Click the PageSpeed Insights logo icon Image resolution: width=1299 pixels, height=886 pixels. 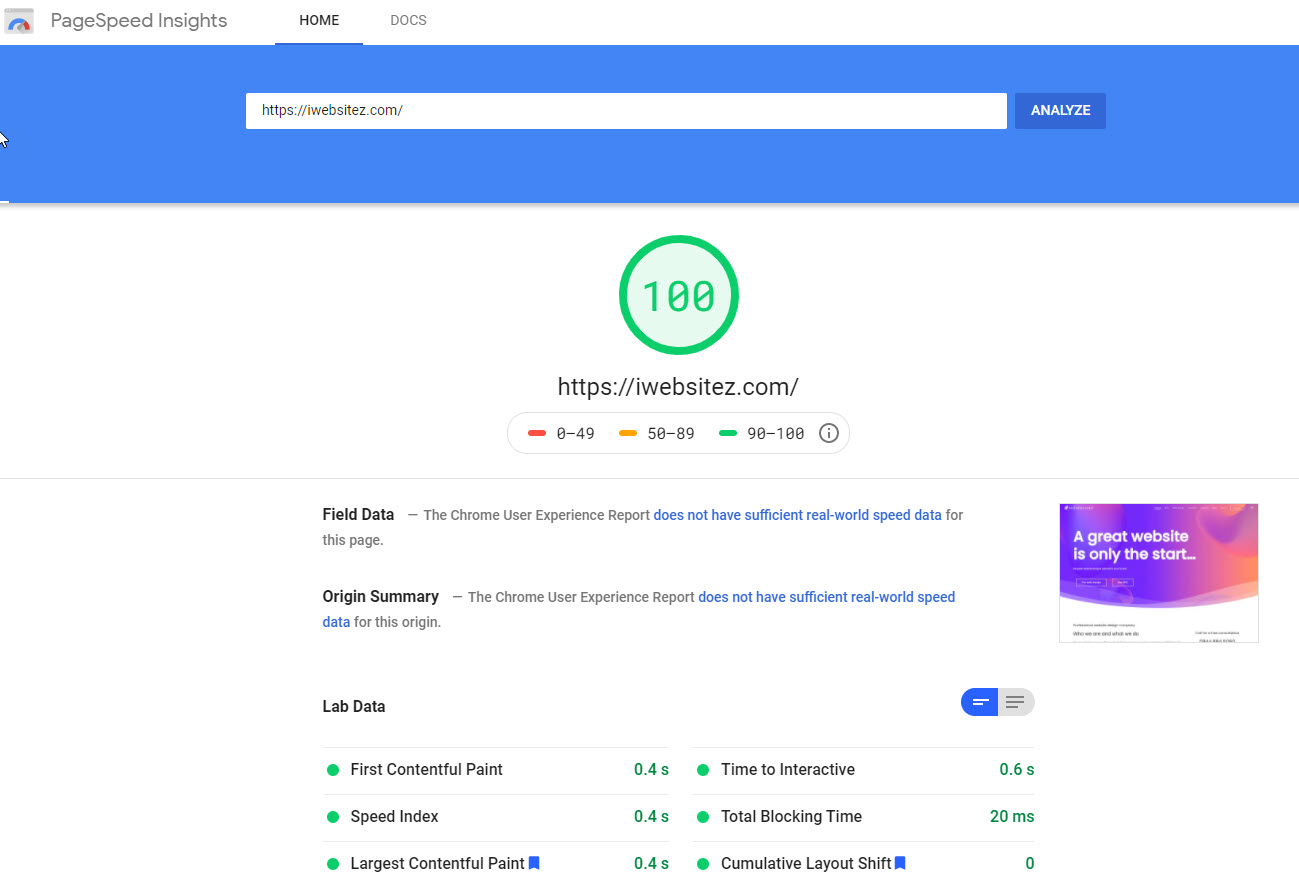click(x=19, y=20)
